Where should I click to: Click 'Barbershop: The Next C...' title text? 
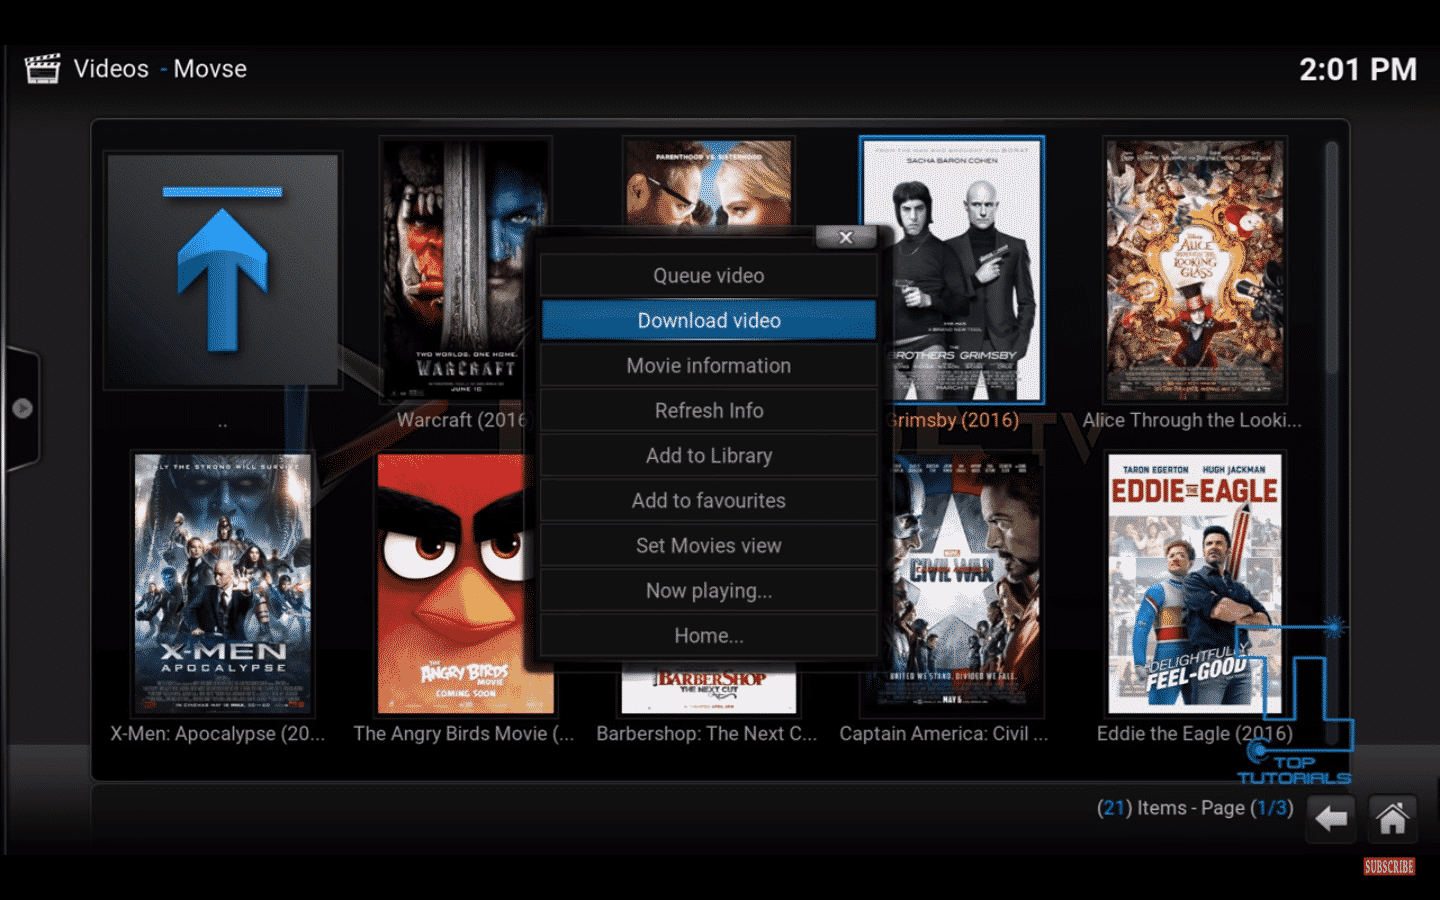coord(707,734)
